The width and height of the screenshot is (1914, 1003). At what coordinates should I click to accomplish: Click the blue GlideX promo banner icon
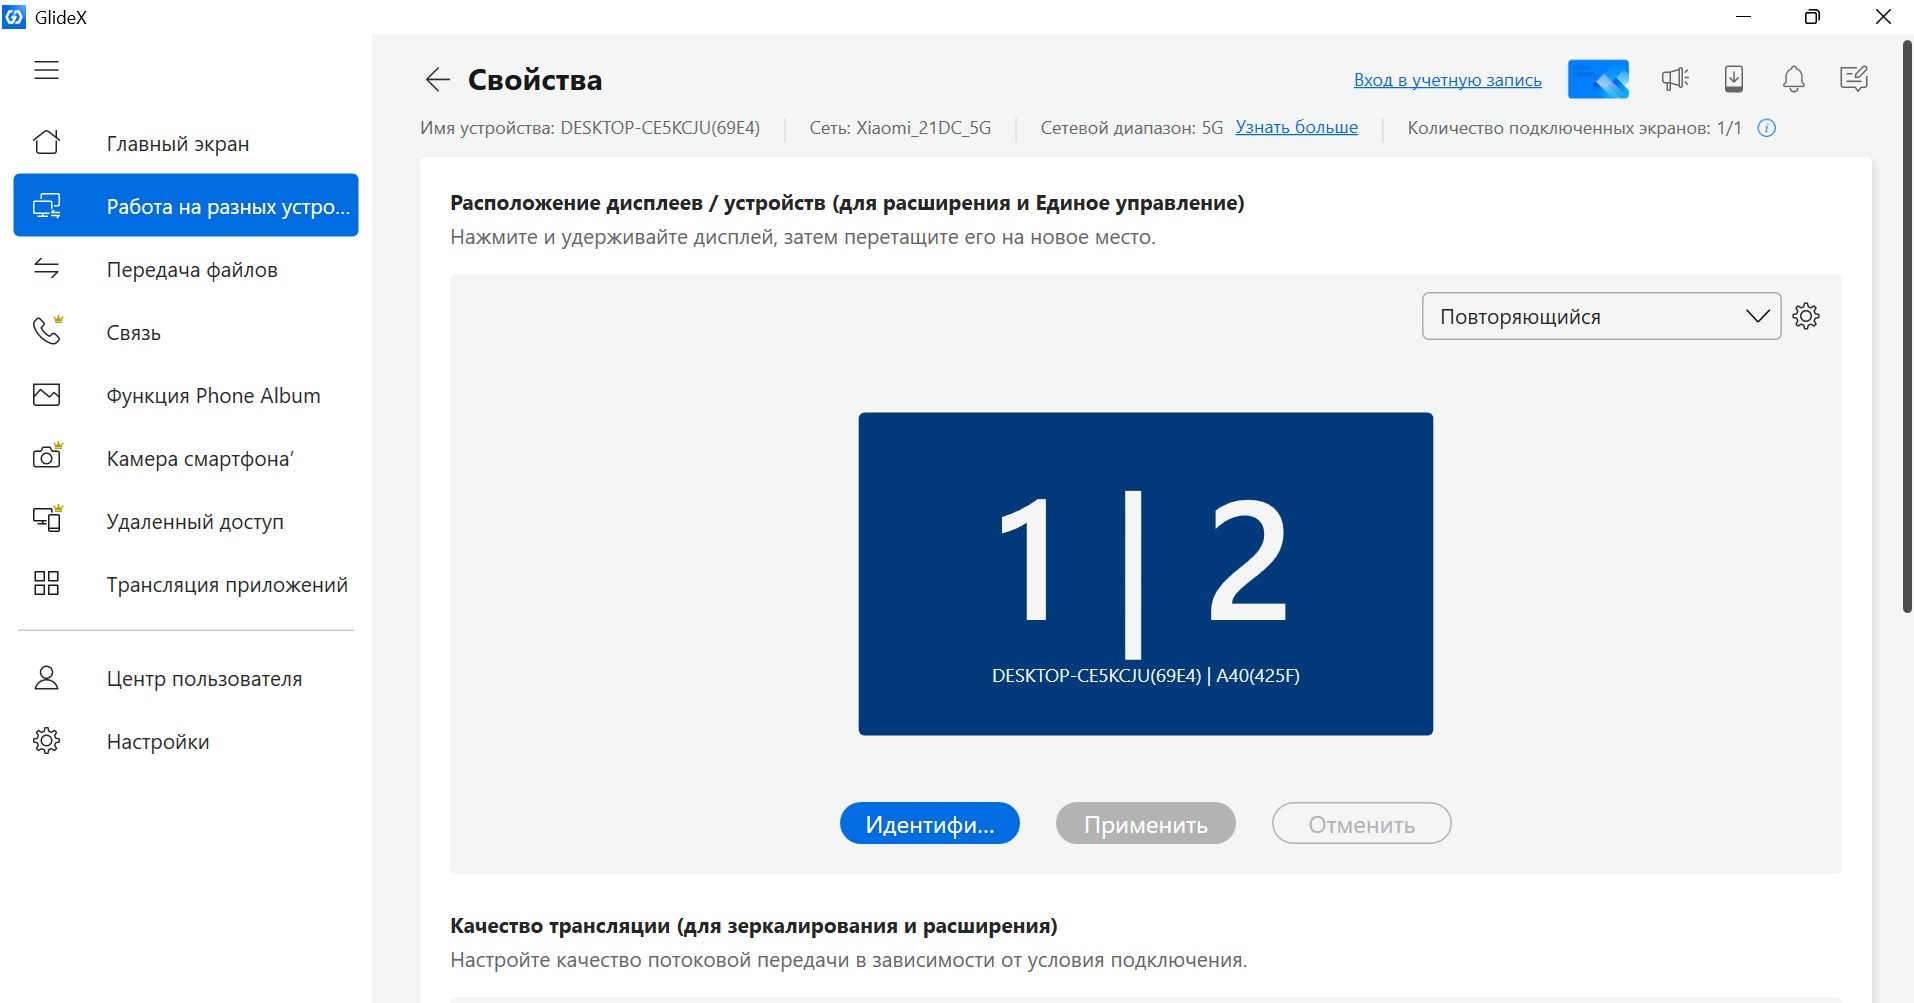1598,79
